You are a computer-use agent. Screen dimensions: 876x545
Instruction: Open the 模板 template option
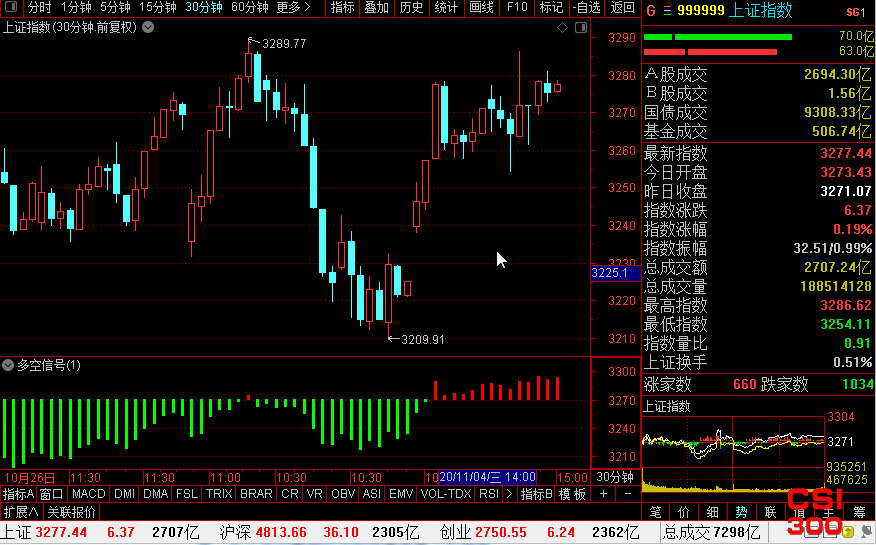(x=572, y=494)
